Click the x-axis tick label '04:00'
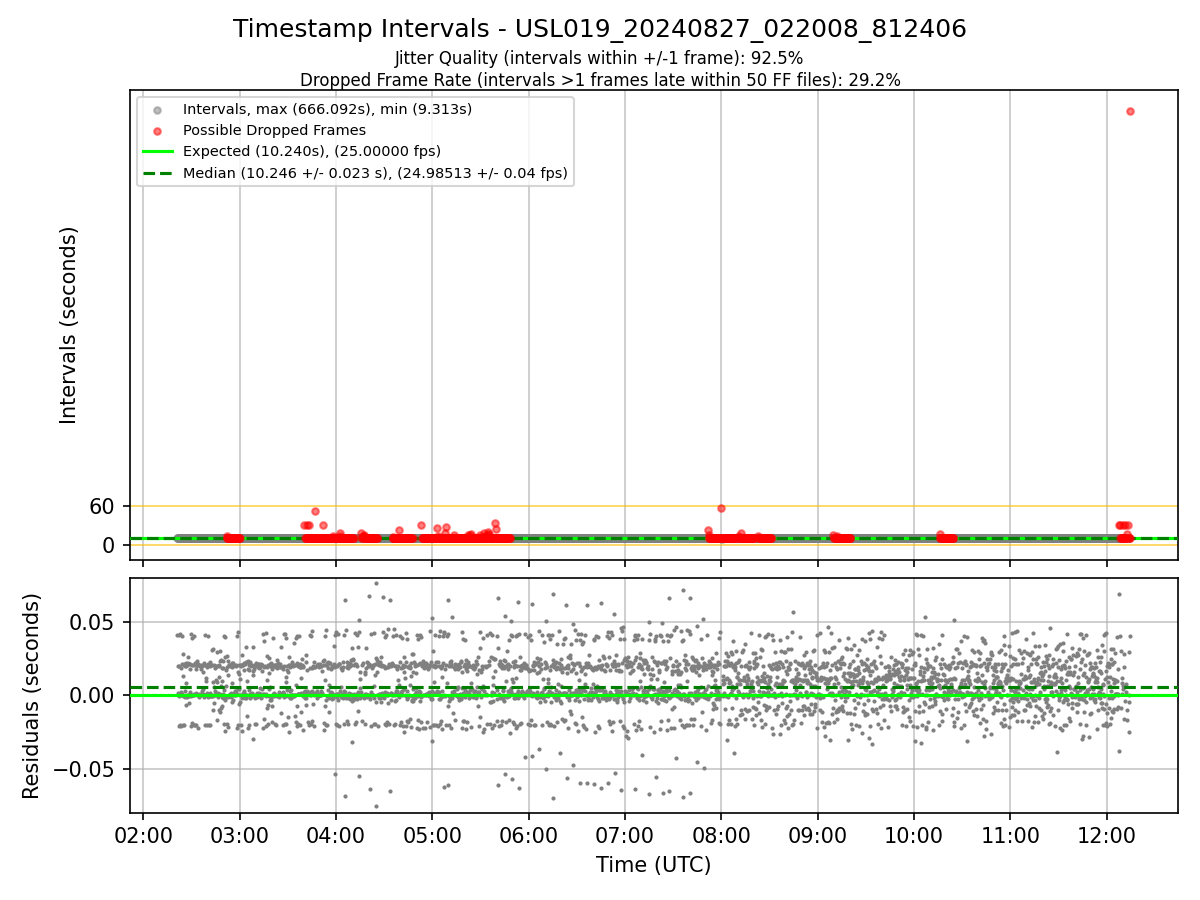The height and width of the screenshot is (900, 1200). pyautogui.click(x=336, y=834)
